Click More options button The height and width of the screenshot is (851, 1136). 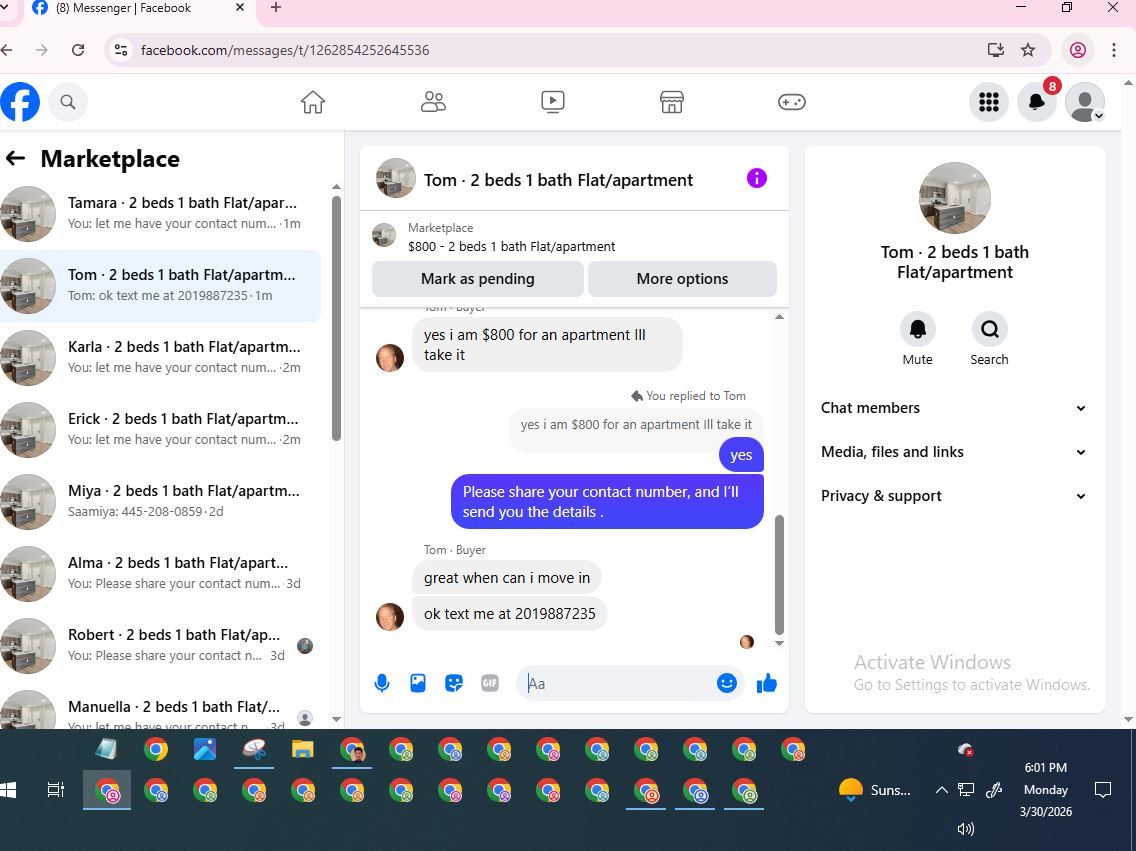pos(682,279)
